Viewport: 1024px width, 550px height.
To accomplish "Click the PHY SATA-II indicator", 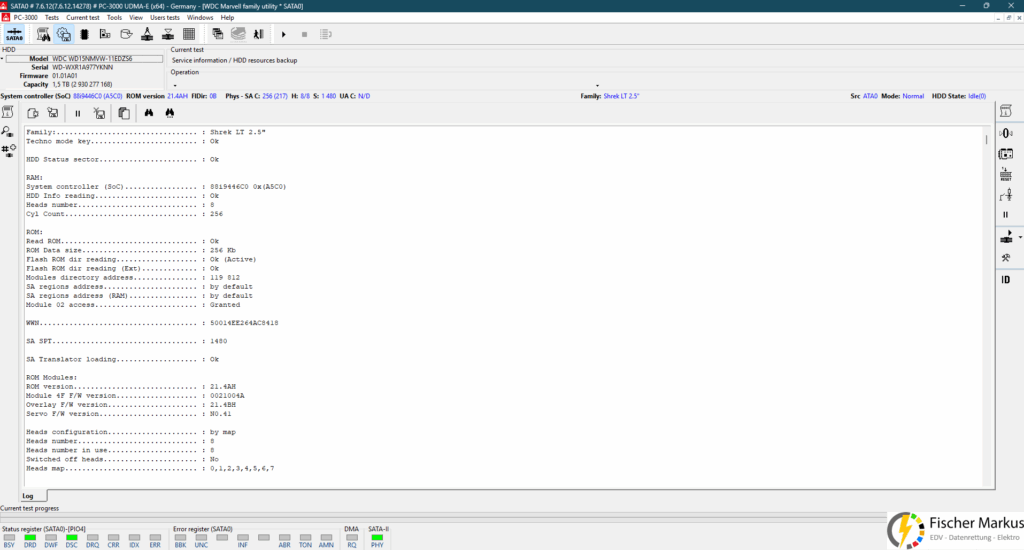I will [x=377, y=538].
